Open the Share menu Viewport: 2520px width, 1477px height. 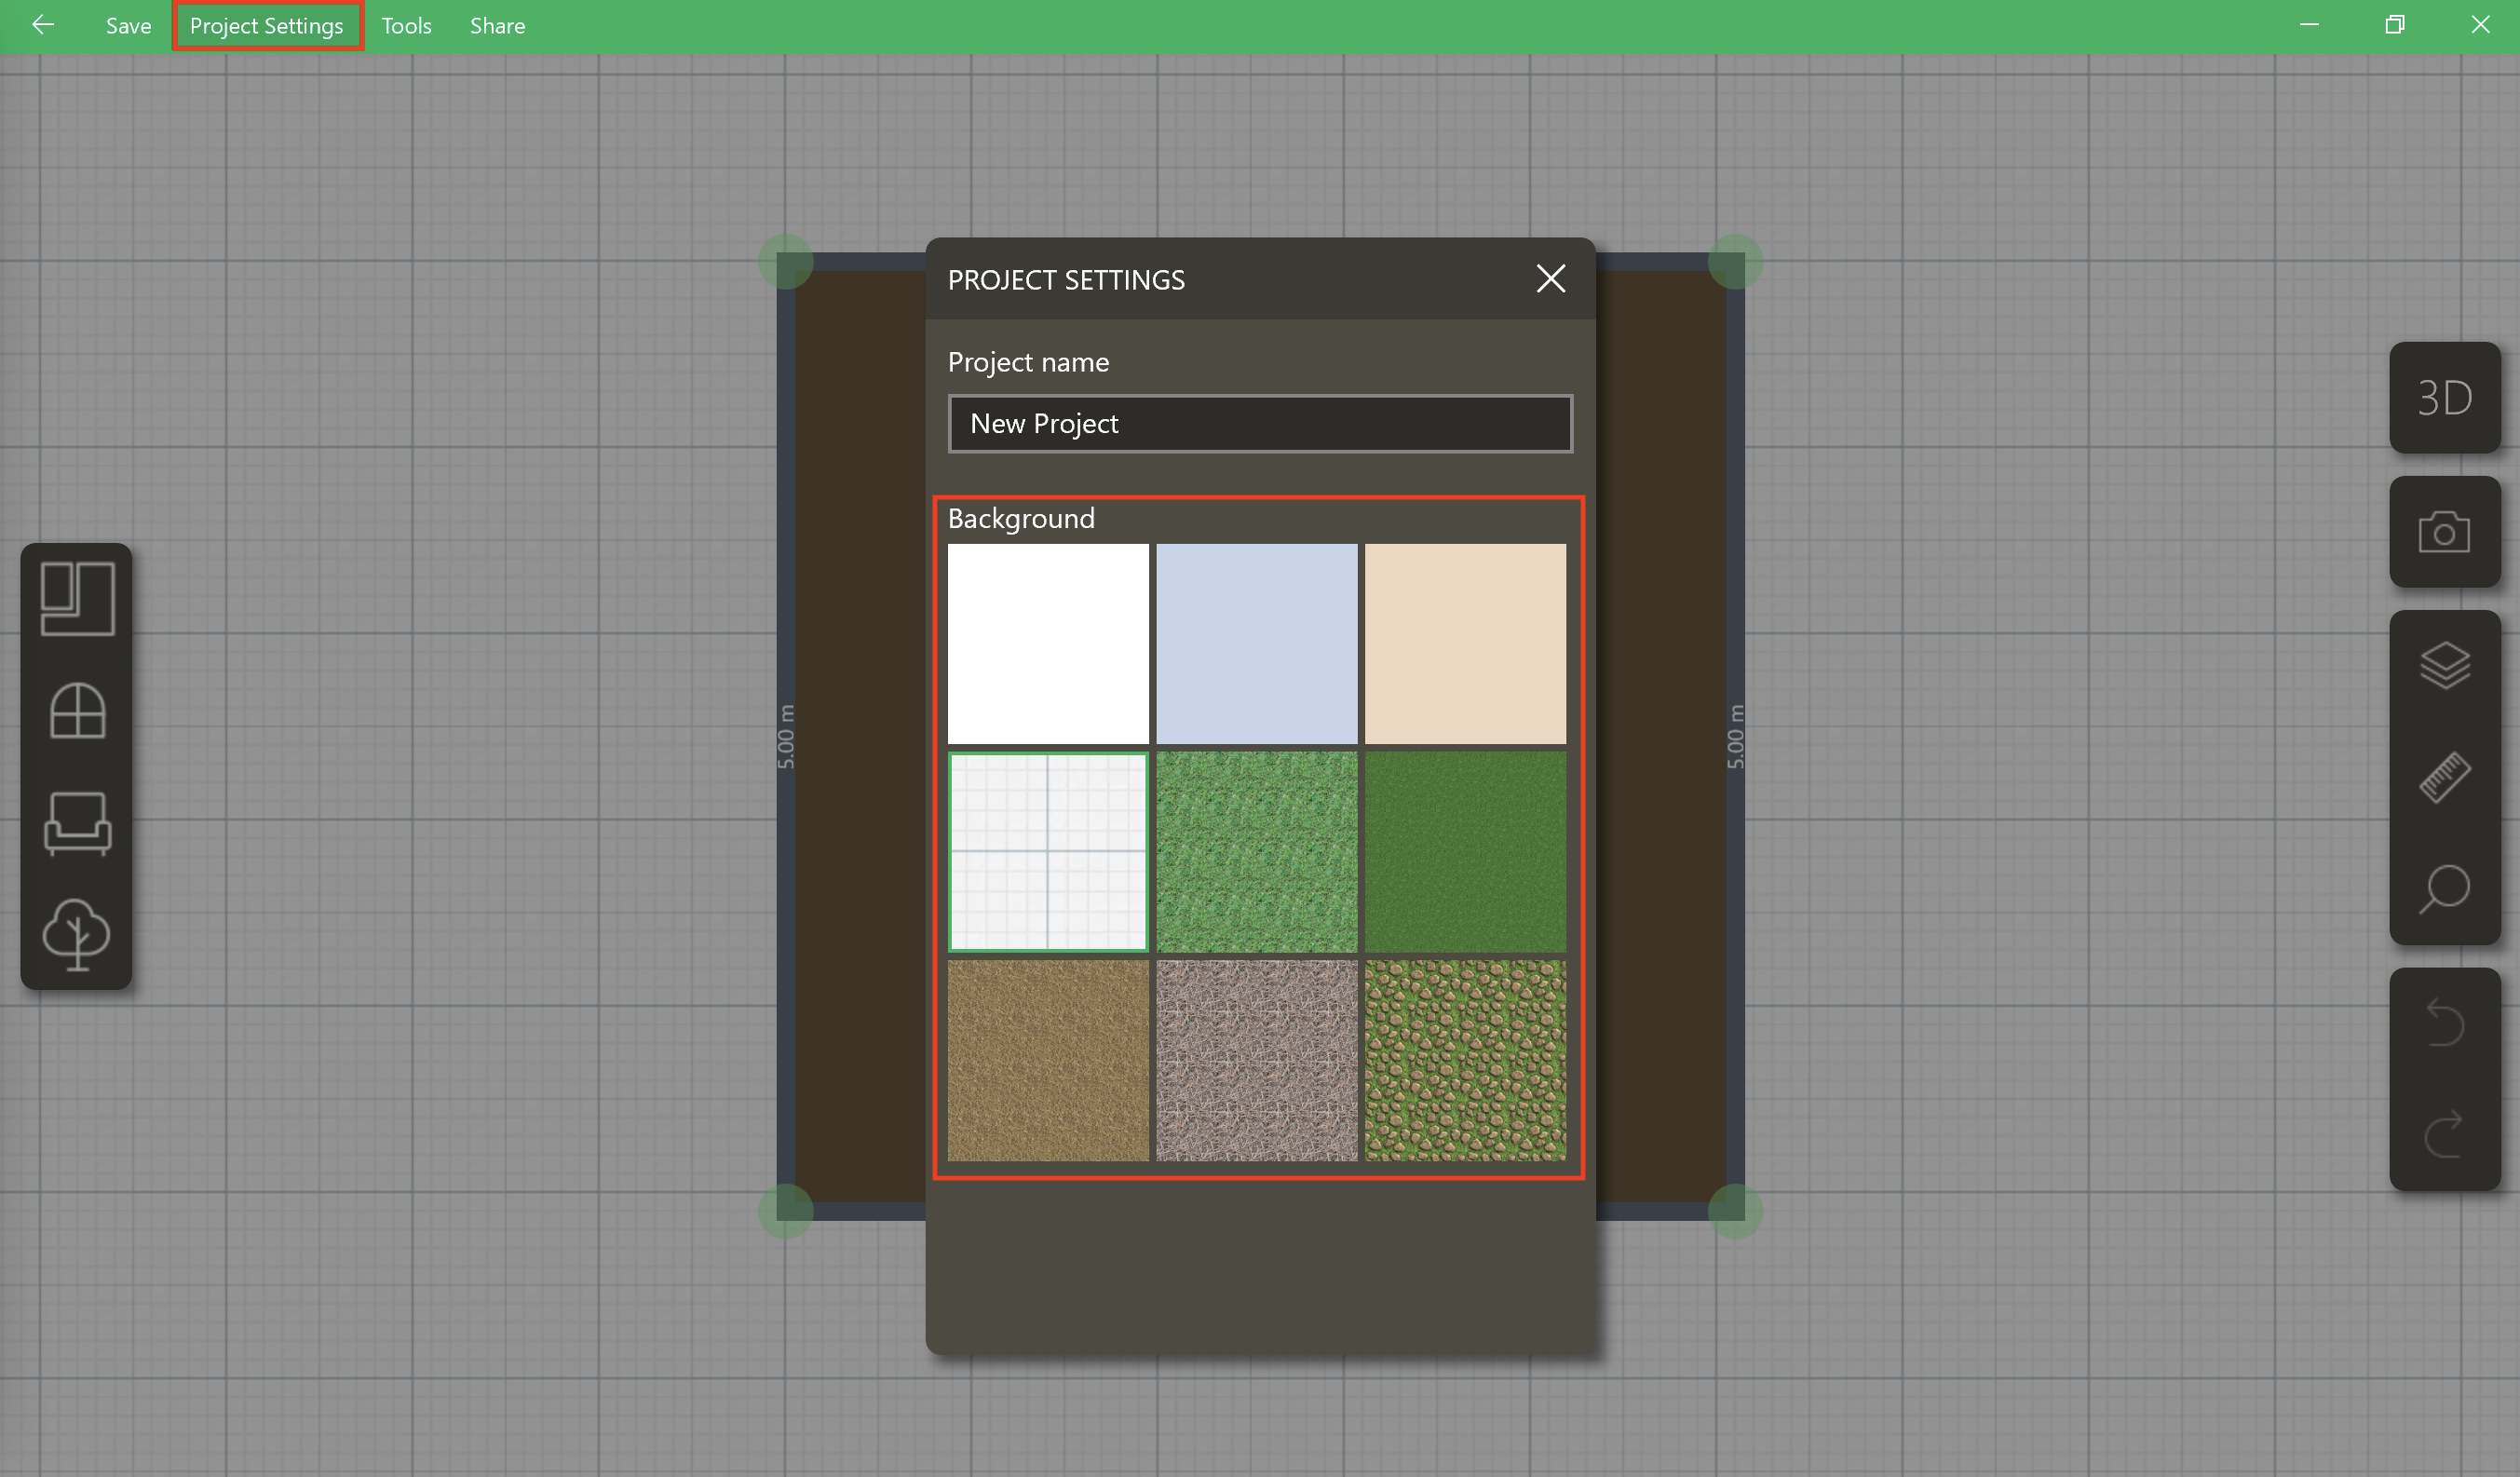coord(497,26)
